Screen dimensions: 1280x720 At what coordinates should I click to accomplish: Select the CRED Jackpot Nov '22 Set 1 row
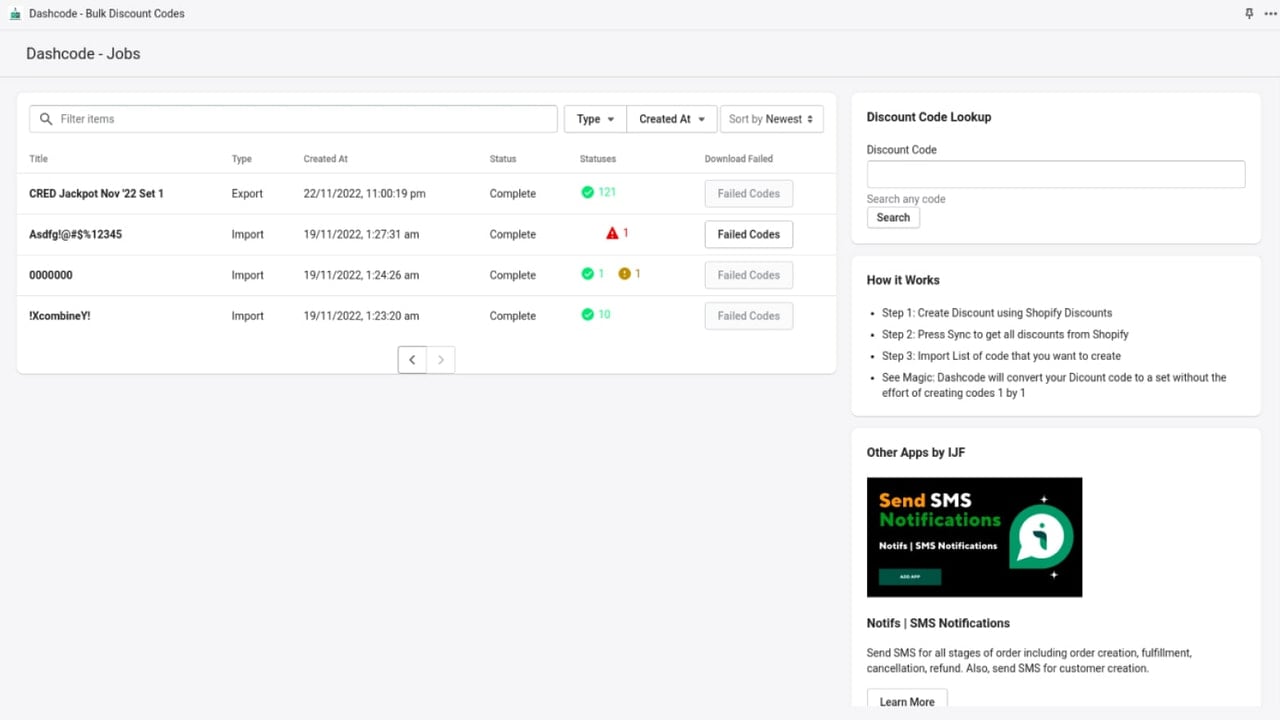[426, 193]
